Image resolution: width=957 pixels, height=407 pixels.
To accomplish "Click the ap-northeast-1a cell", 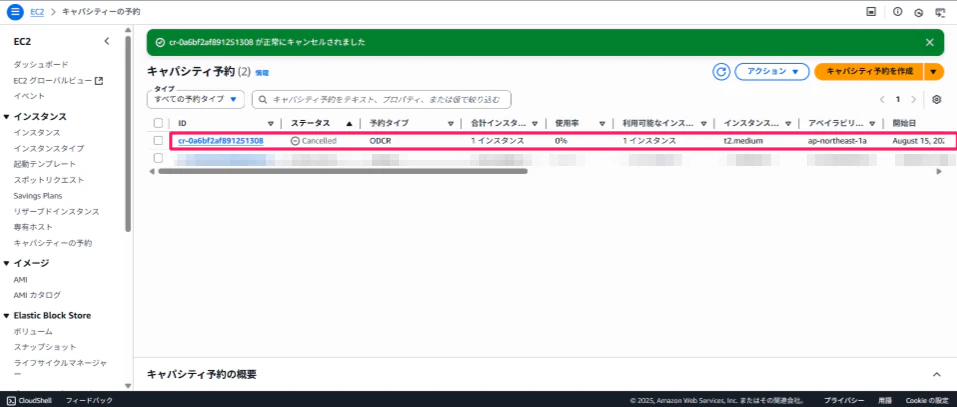I will 837,141.
